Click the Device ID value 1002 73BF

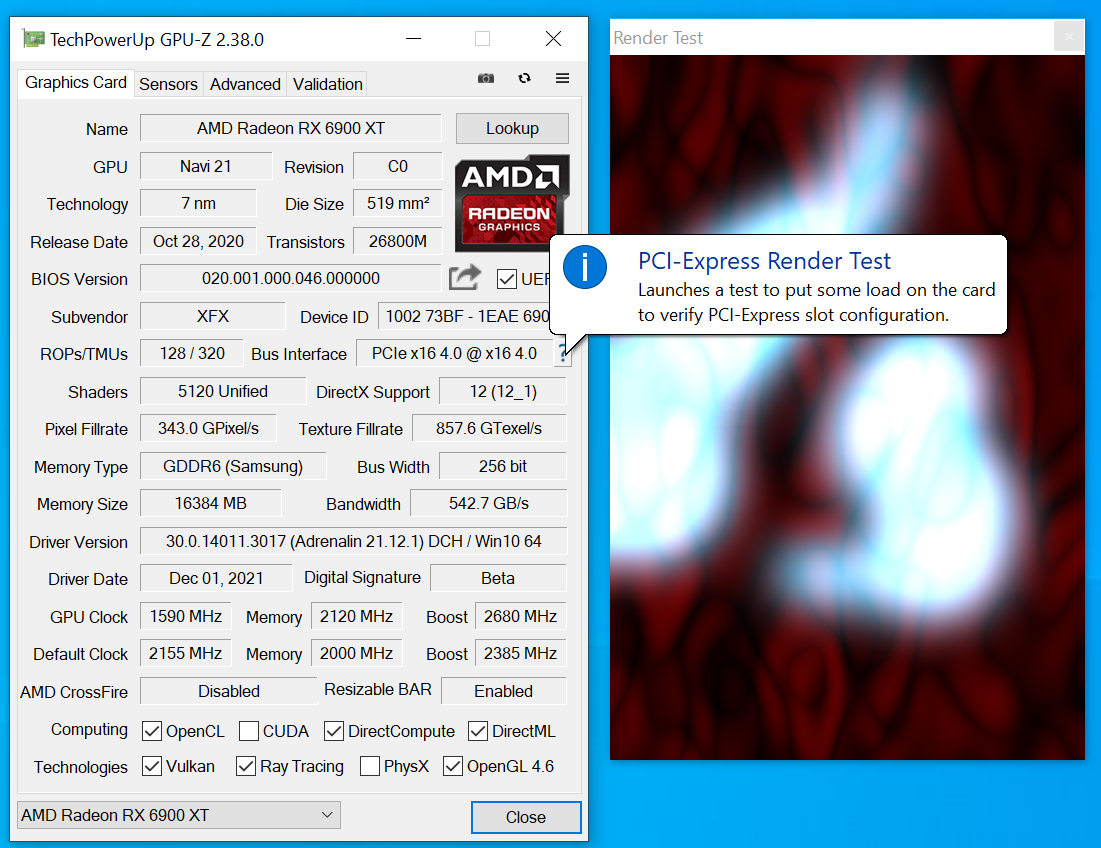(464, 317)
